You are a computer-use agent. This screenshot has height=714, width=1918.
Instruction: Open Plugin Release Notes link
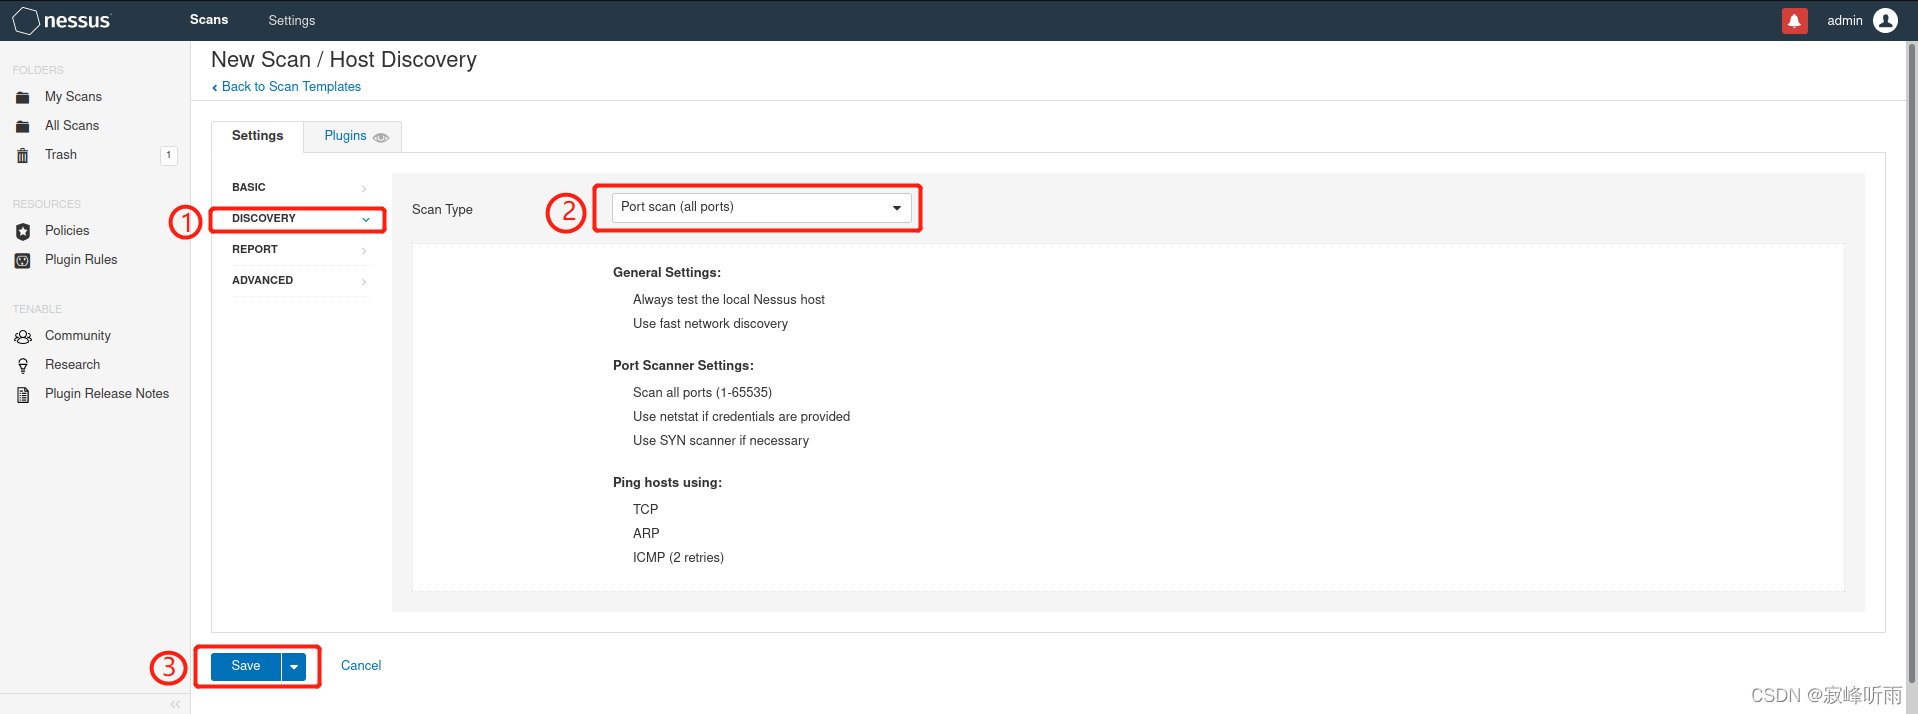[x=107, y=394]
